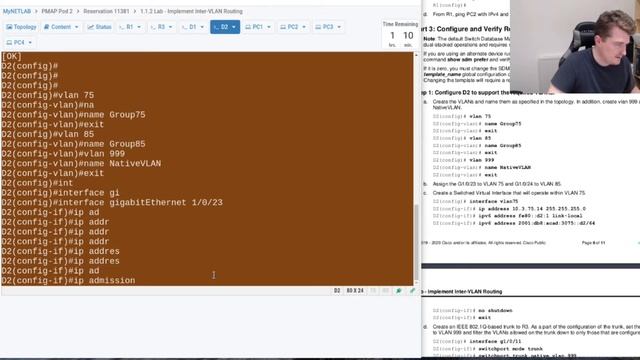Screen dimensions: 640x360
Task: Click the terminal vertical scrollbar thumb
Action: tap(416, 241)
